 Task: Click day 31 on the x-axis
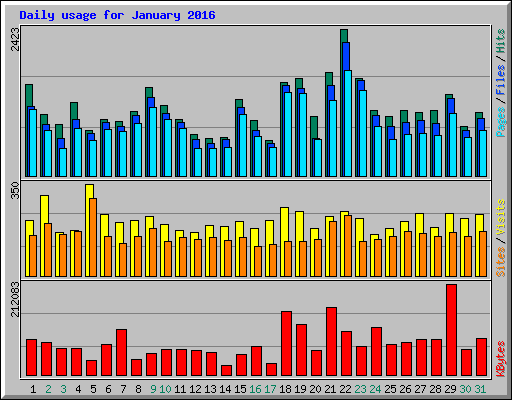(x=480, y=389)
